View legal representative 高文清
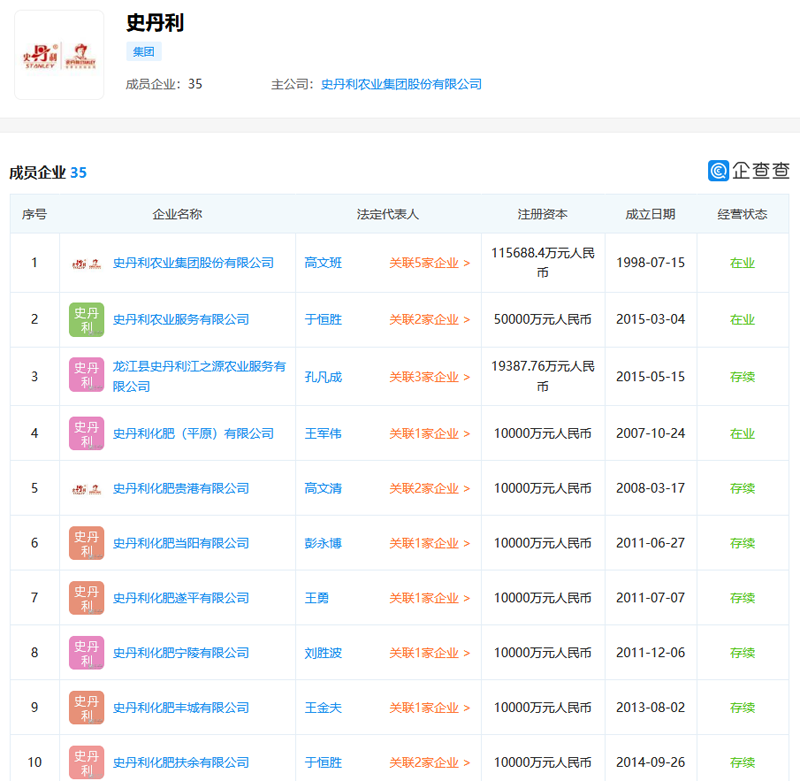This screenshot has height=781, width=800. pyautogui.click(x=323, y=489)
